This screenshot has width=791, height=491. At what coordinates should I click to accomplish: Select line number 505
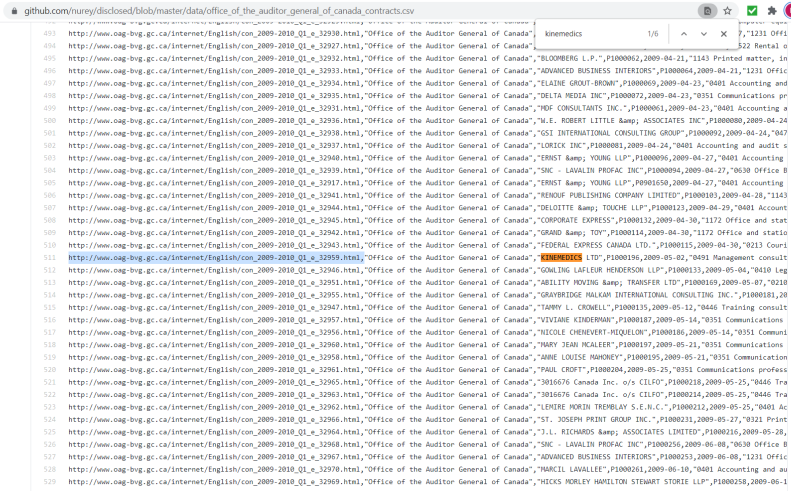pos(49,183)
